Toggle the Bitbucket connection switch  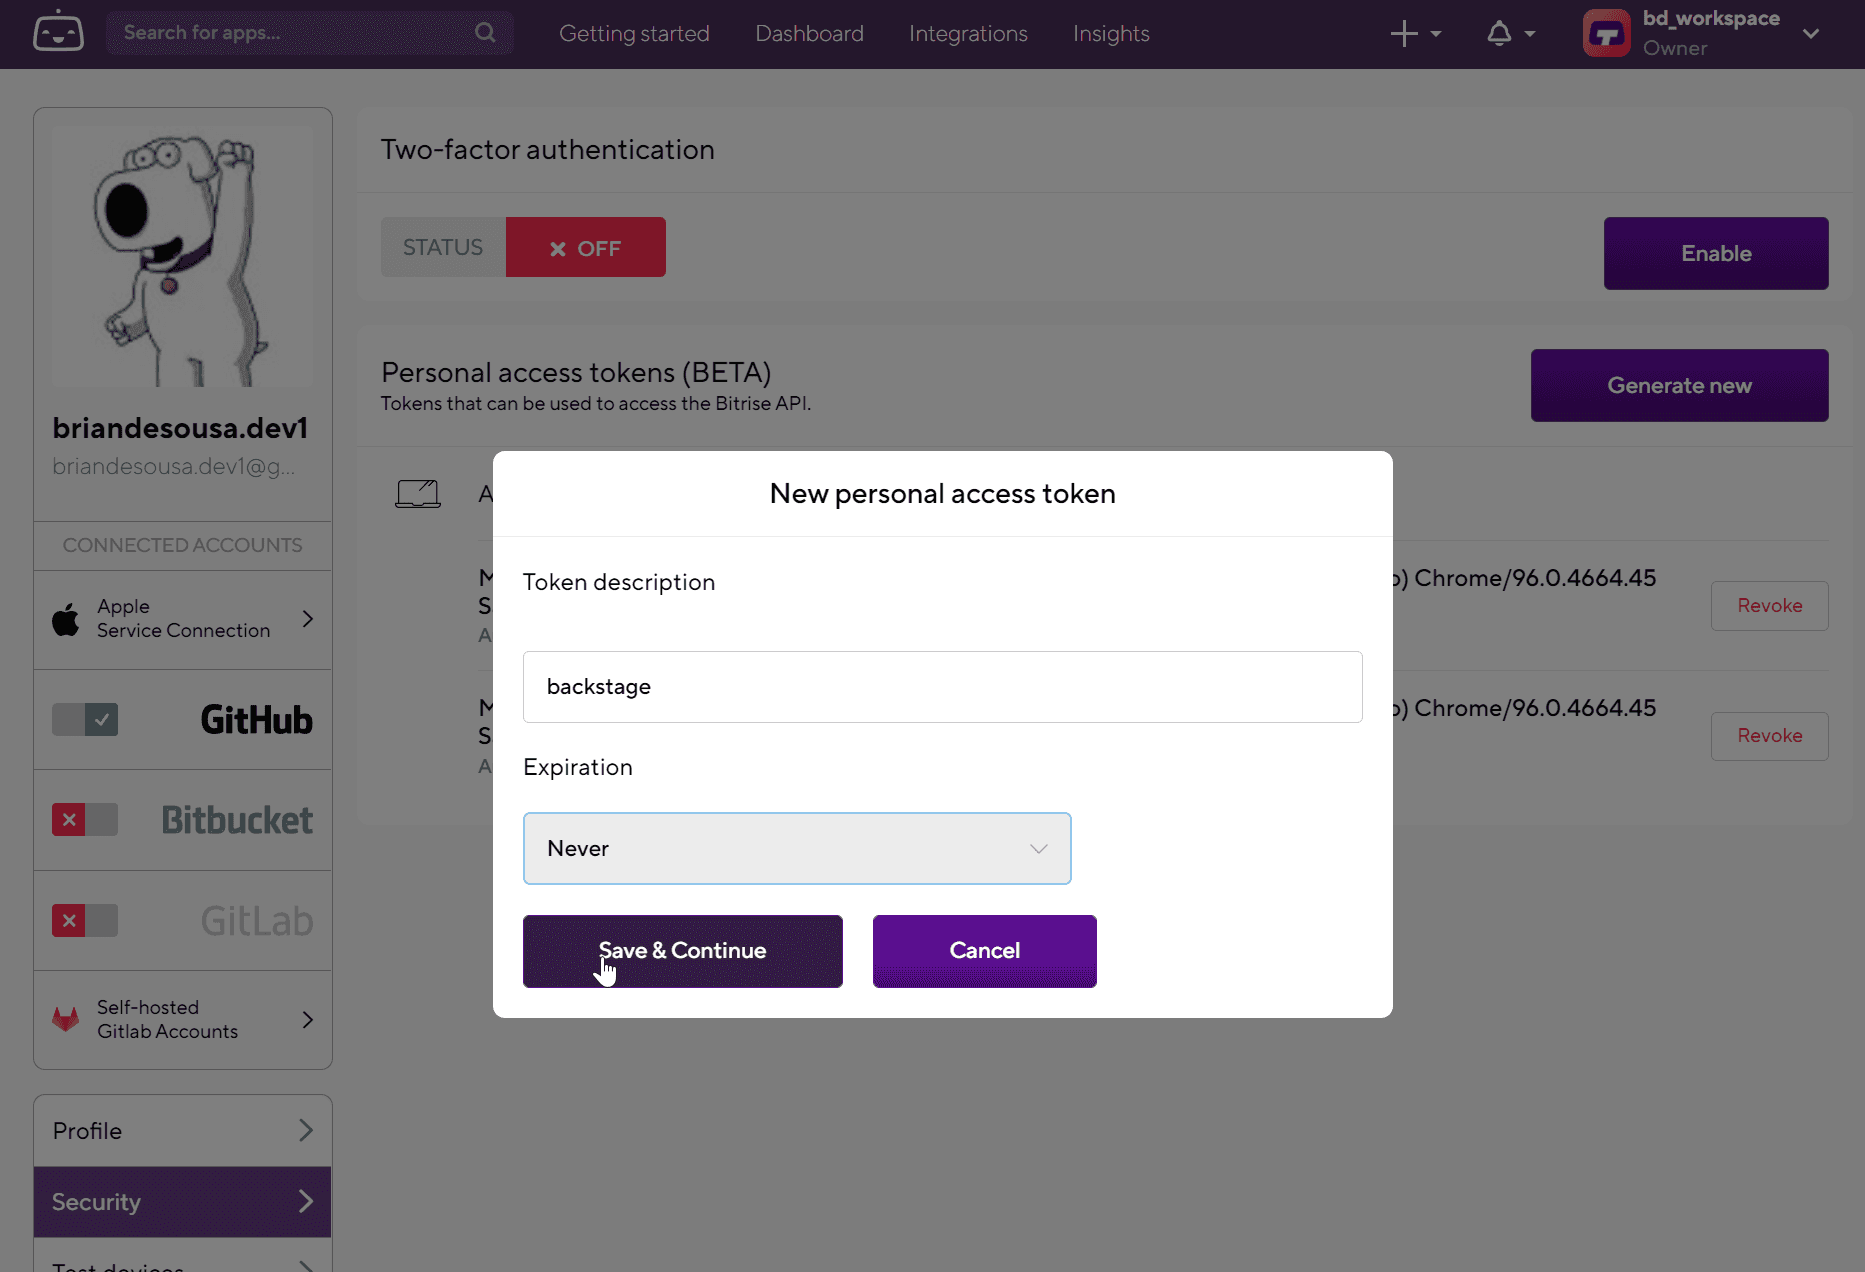point(85,820)
